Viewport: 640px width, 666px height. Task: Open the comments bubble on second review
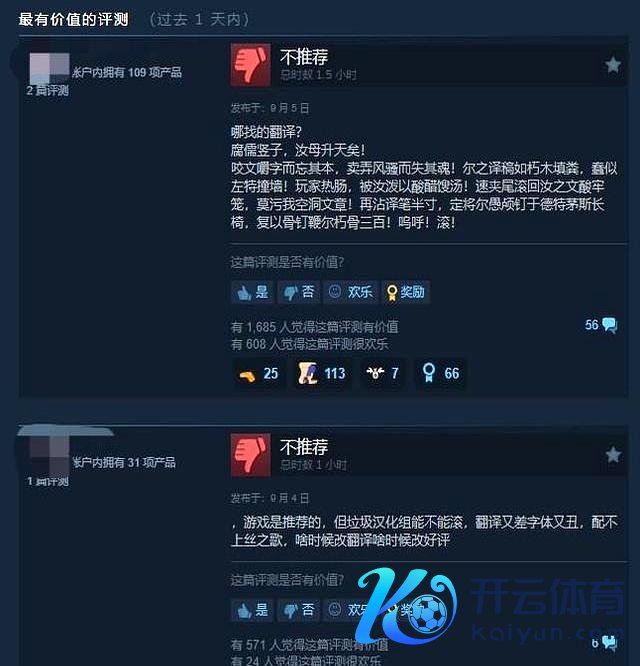click(604, 643)
